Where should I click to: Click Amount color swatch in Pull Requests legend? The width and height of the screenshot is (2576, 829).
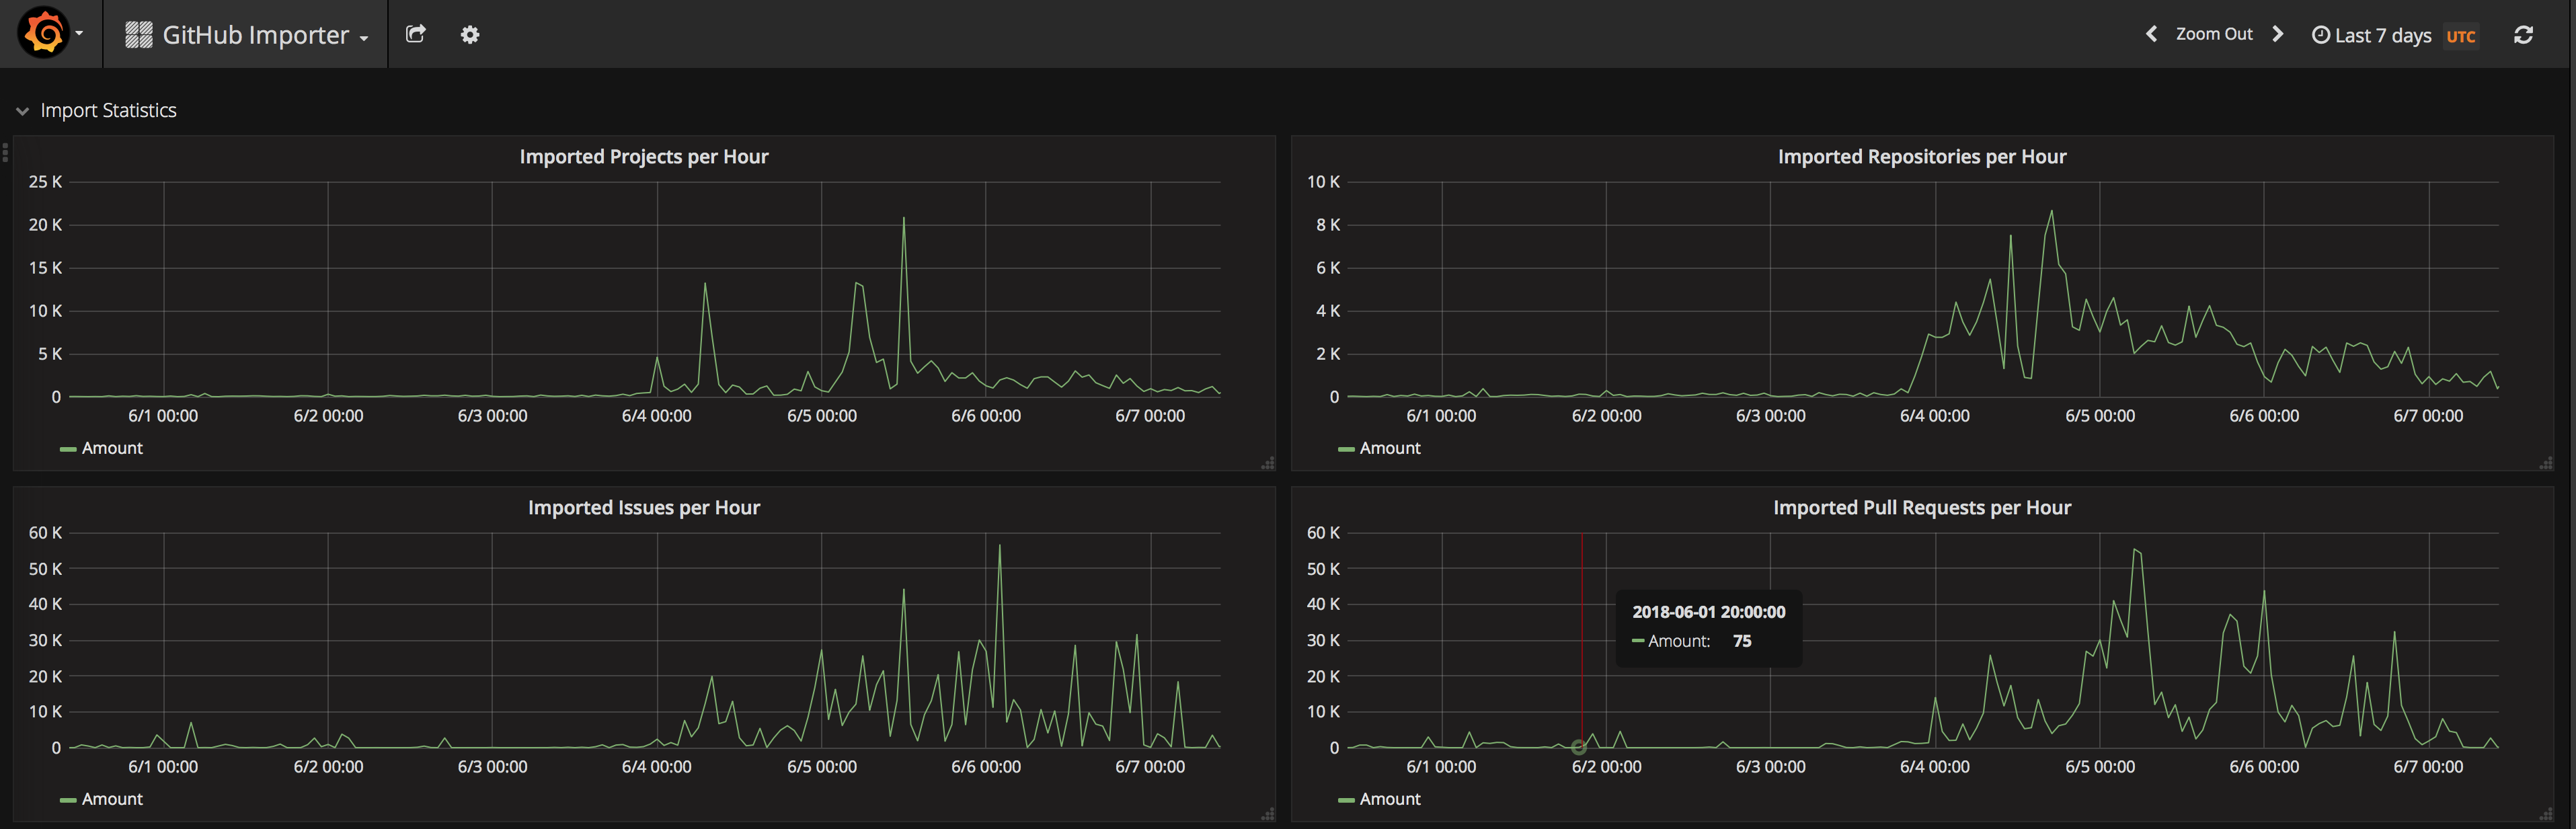[1346, 800]
